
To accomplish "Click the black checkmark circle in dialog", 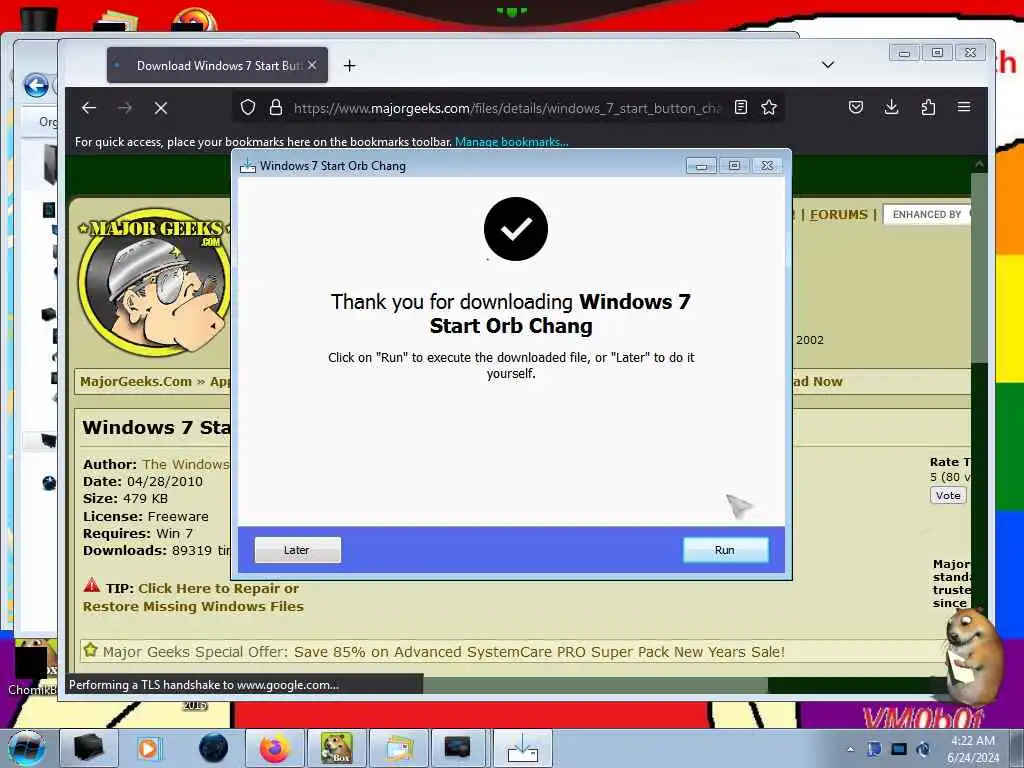I will (x=516, y=229).
